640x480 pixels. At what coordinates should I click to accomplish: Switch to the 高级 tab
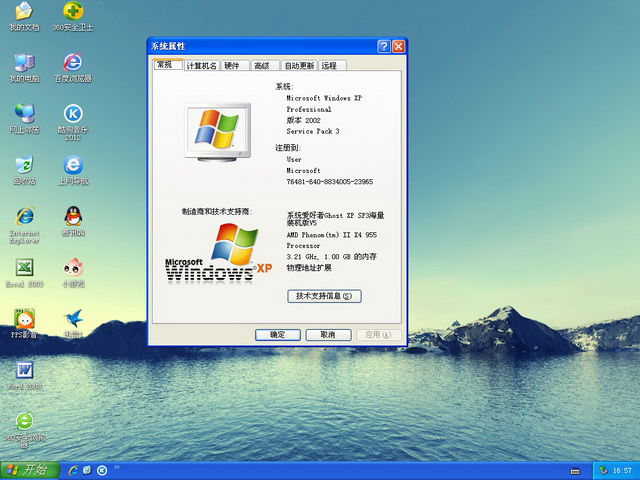click(265, 65)
